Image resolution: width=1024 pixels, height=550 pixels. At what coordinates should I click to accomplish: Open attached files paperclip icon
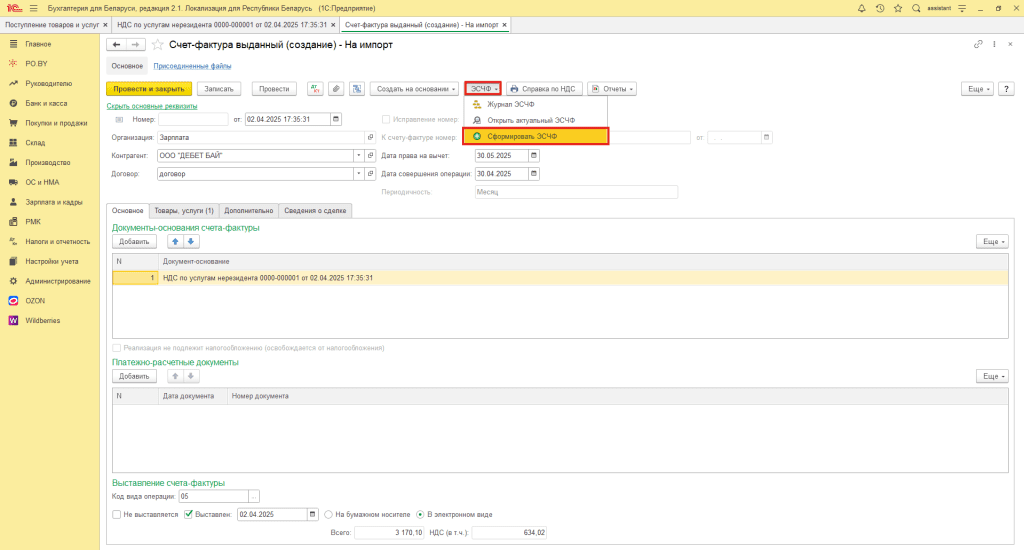[x=336, y=89]
